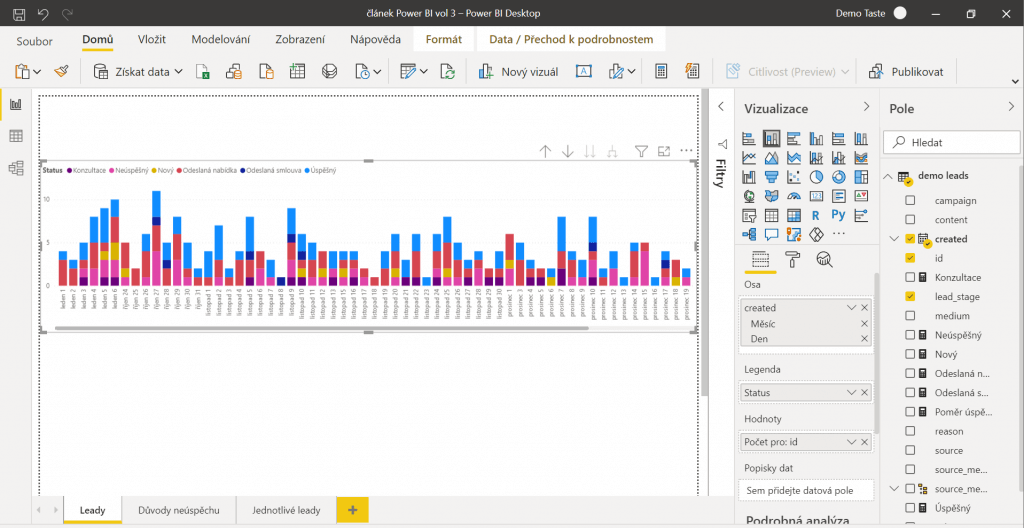Image resolution: width=1024 pixels, height=528 pixels.
Task: Uncheck the lead_stage field checkbox
Action: [x=910, y=297]
